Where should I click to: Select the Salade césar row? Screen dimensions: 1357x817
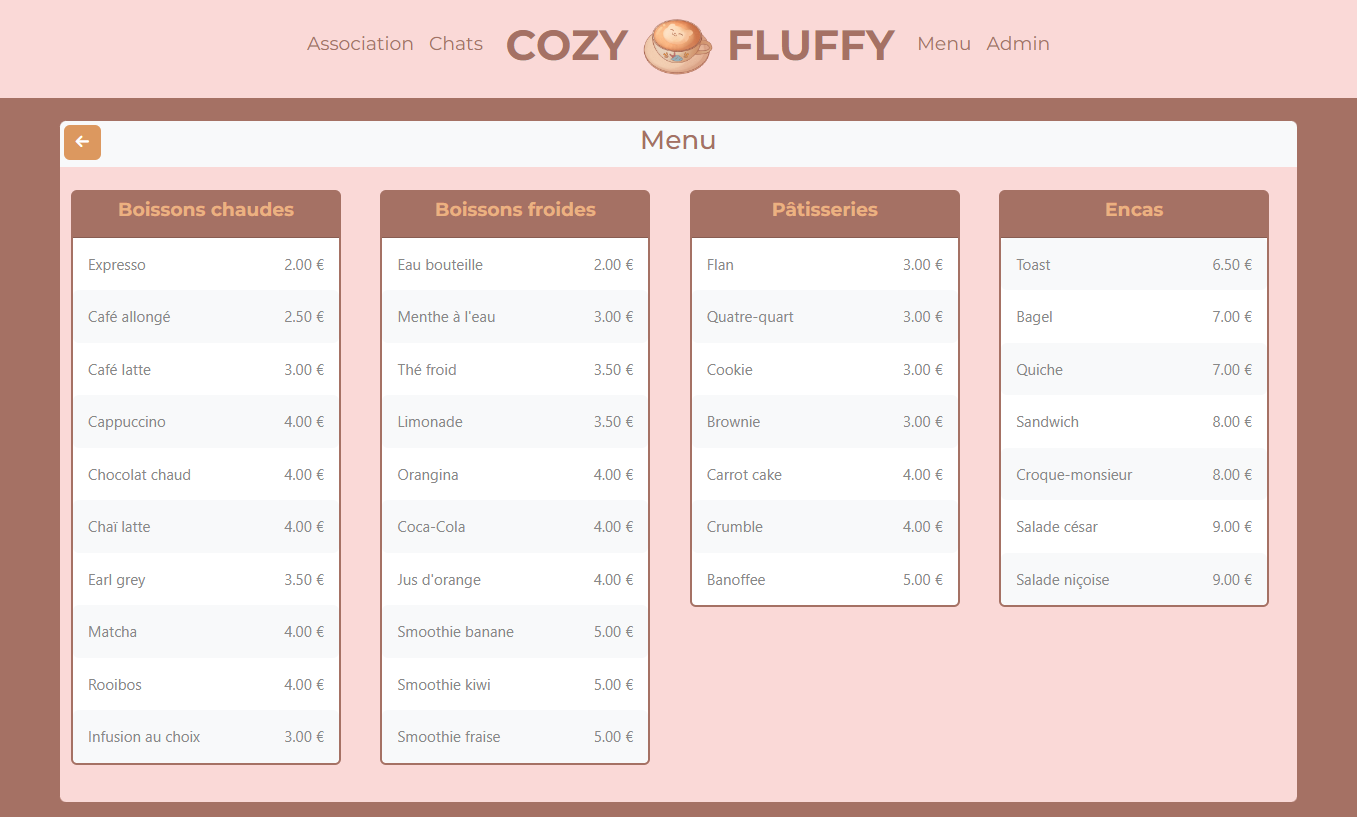tap(1134, 527)
